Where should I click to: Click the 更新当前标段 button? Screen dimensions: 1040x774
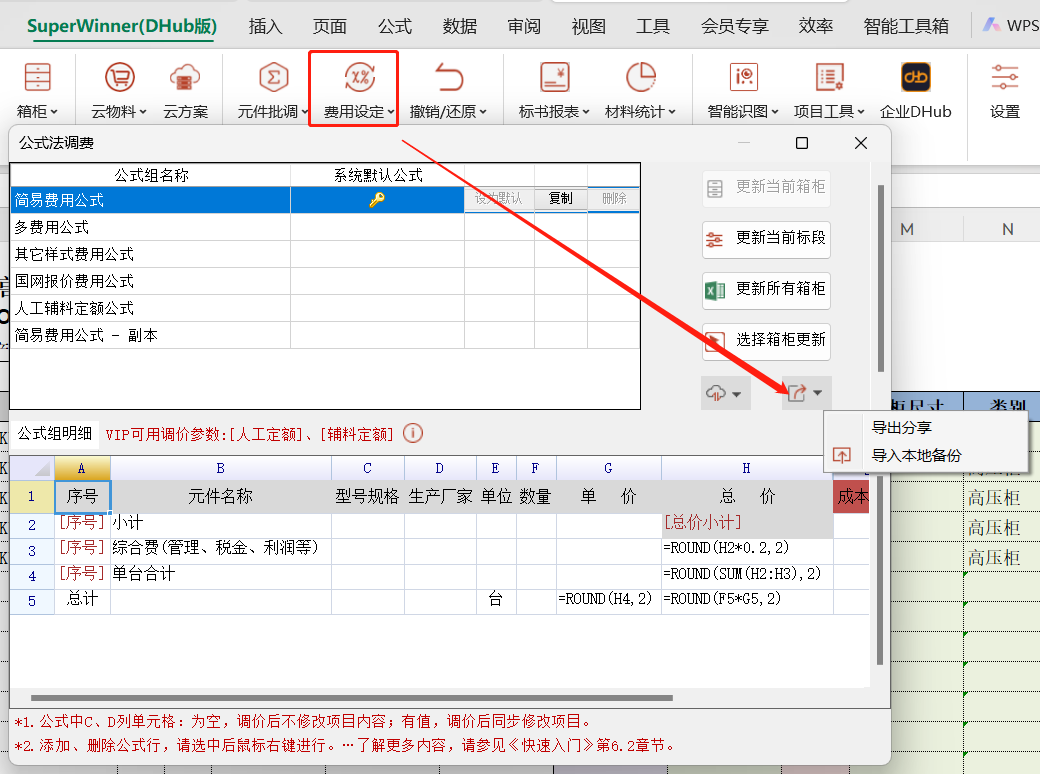(x=766, y=239)
